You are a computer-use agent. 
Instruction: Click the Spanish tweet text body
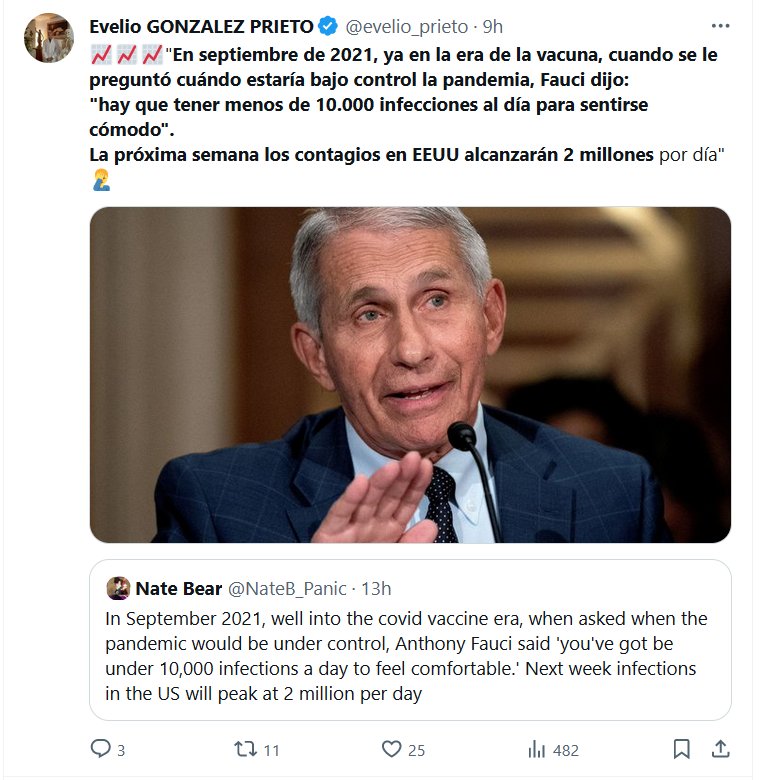[x=400, y=105]
